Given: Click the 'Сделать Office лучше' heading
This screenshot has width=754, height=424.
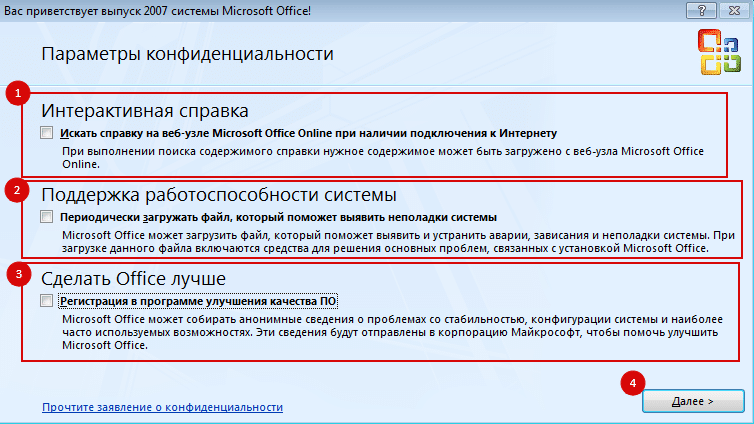Looking at the screenshot, I should (133, 279).
